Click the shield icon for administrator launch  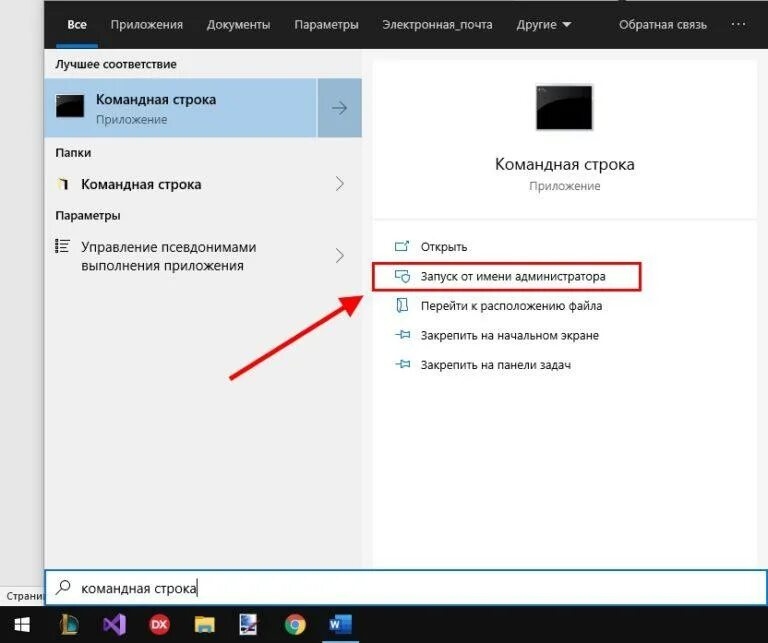pos(402,276)
